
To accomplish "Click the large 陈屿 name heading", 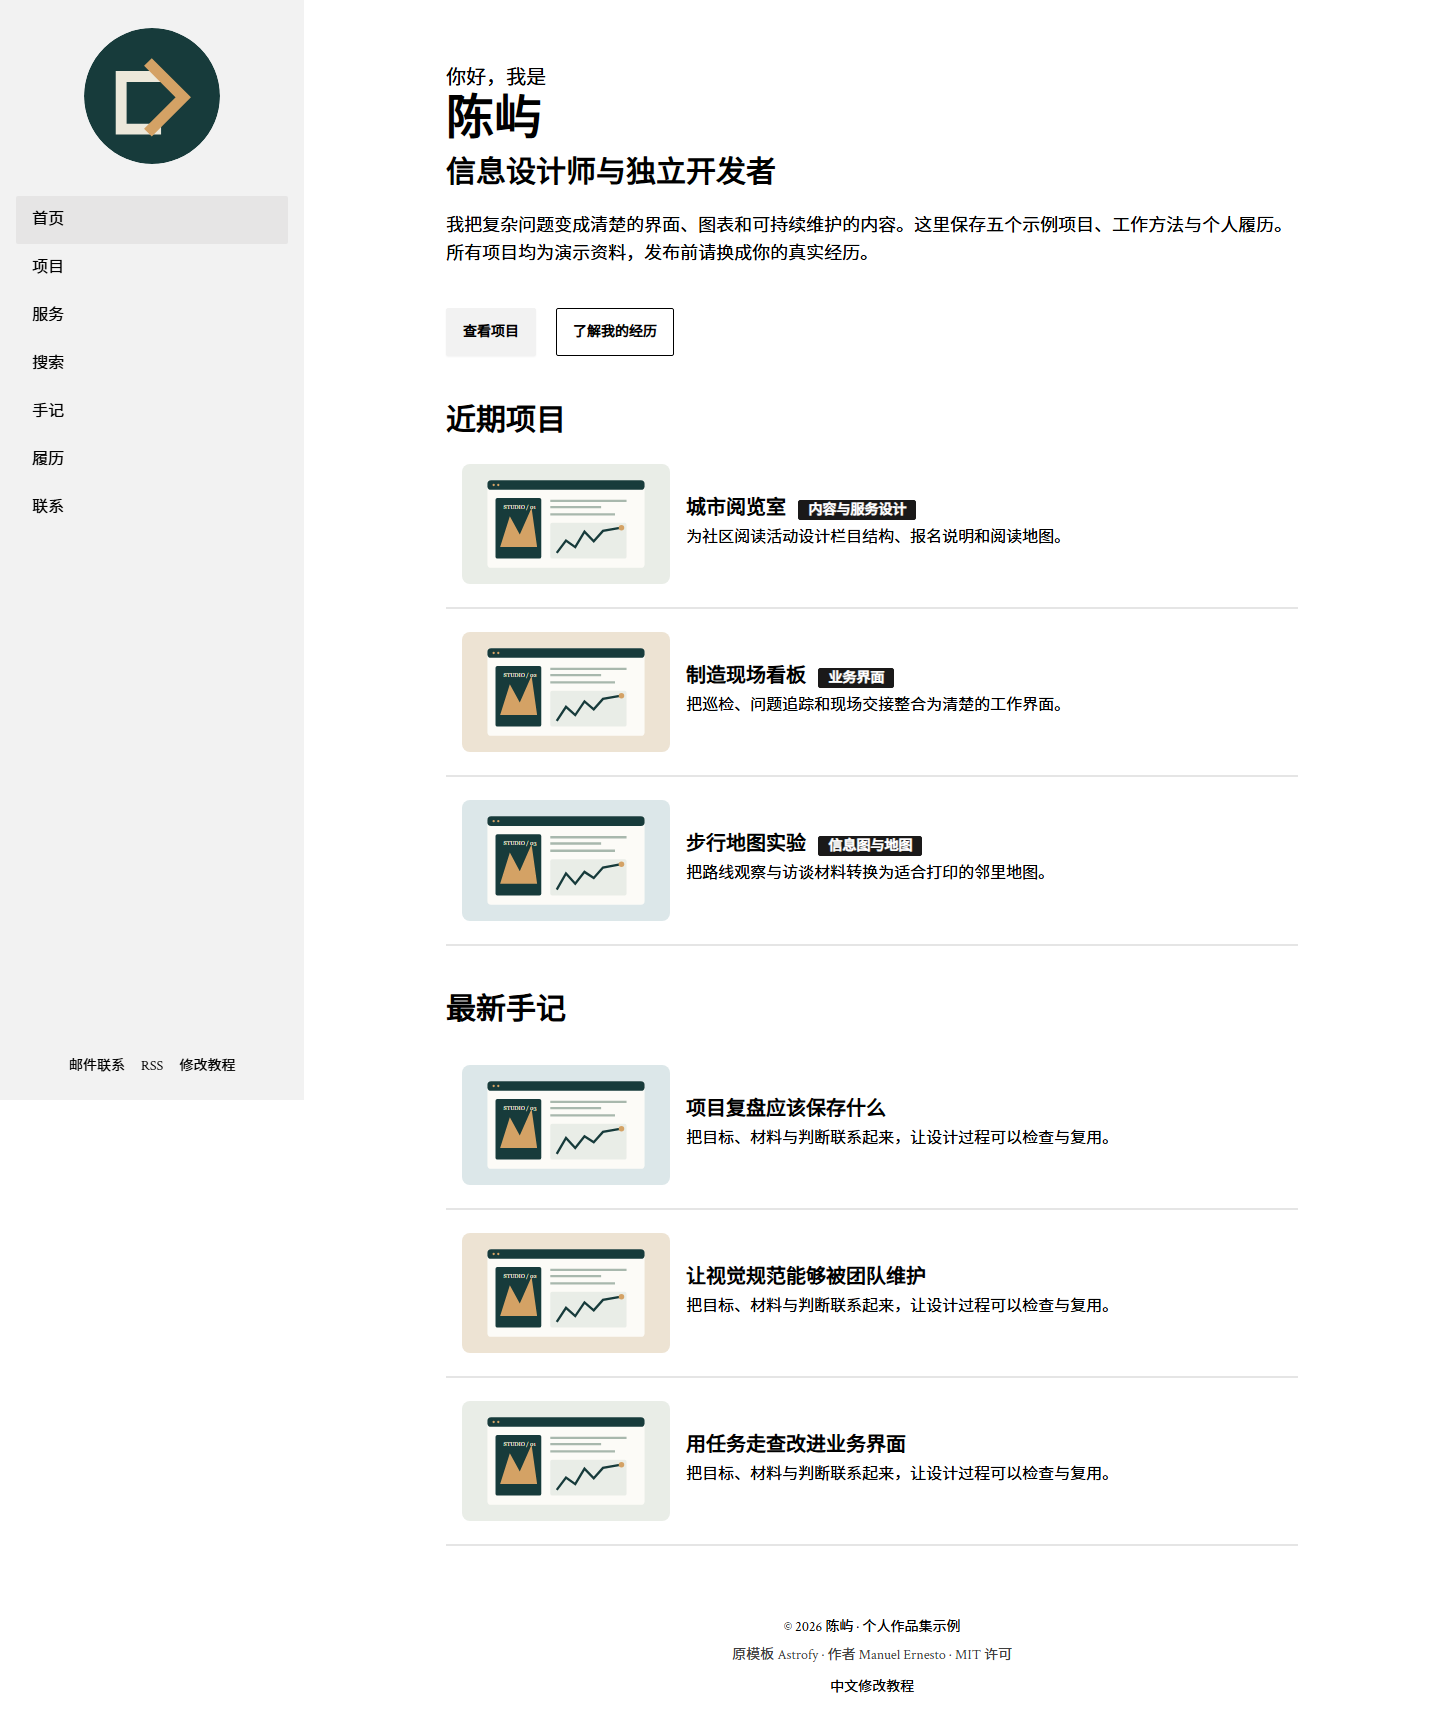I will pyautogui.click(x=494, y=118).
